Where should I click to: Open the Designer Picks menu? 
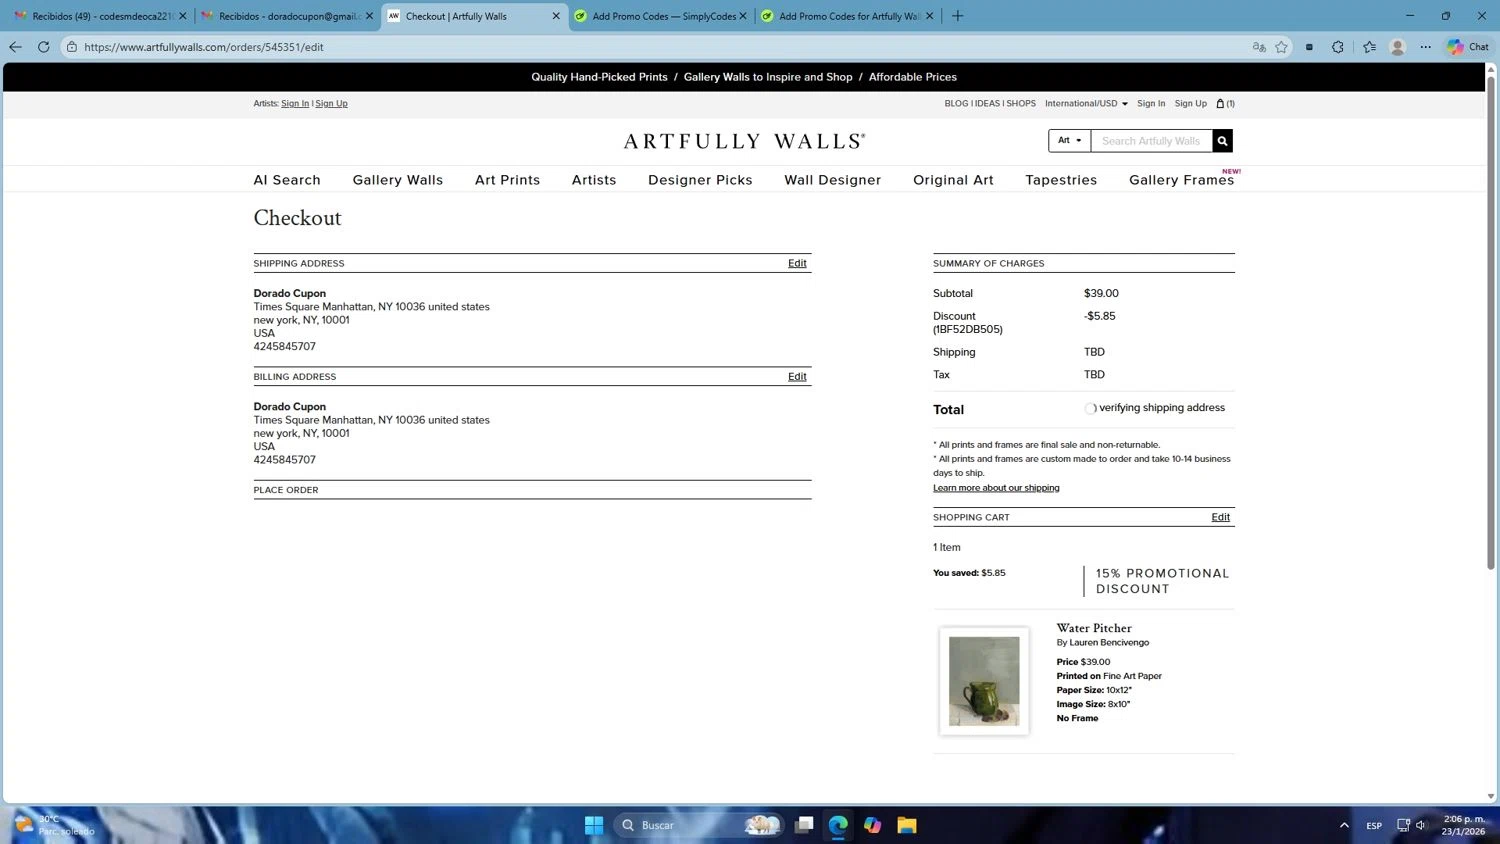coord(700,180)
